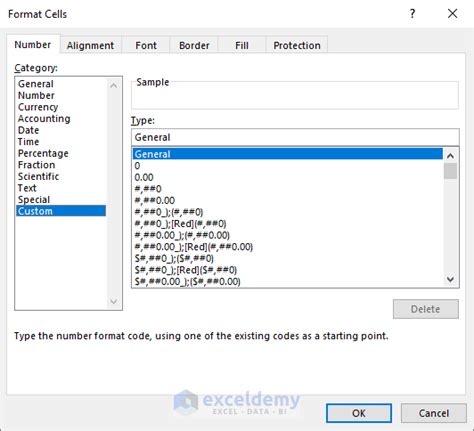Select format #,##0.00_);[Red](#,##0.00)
This screenshot has width=474, height=431.
pos(288,247)
